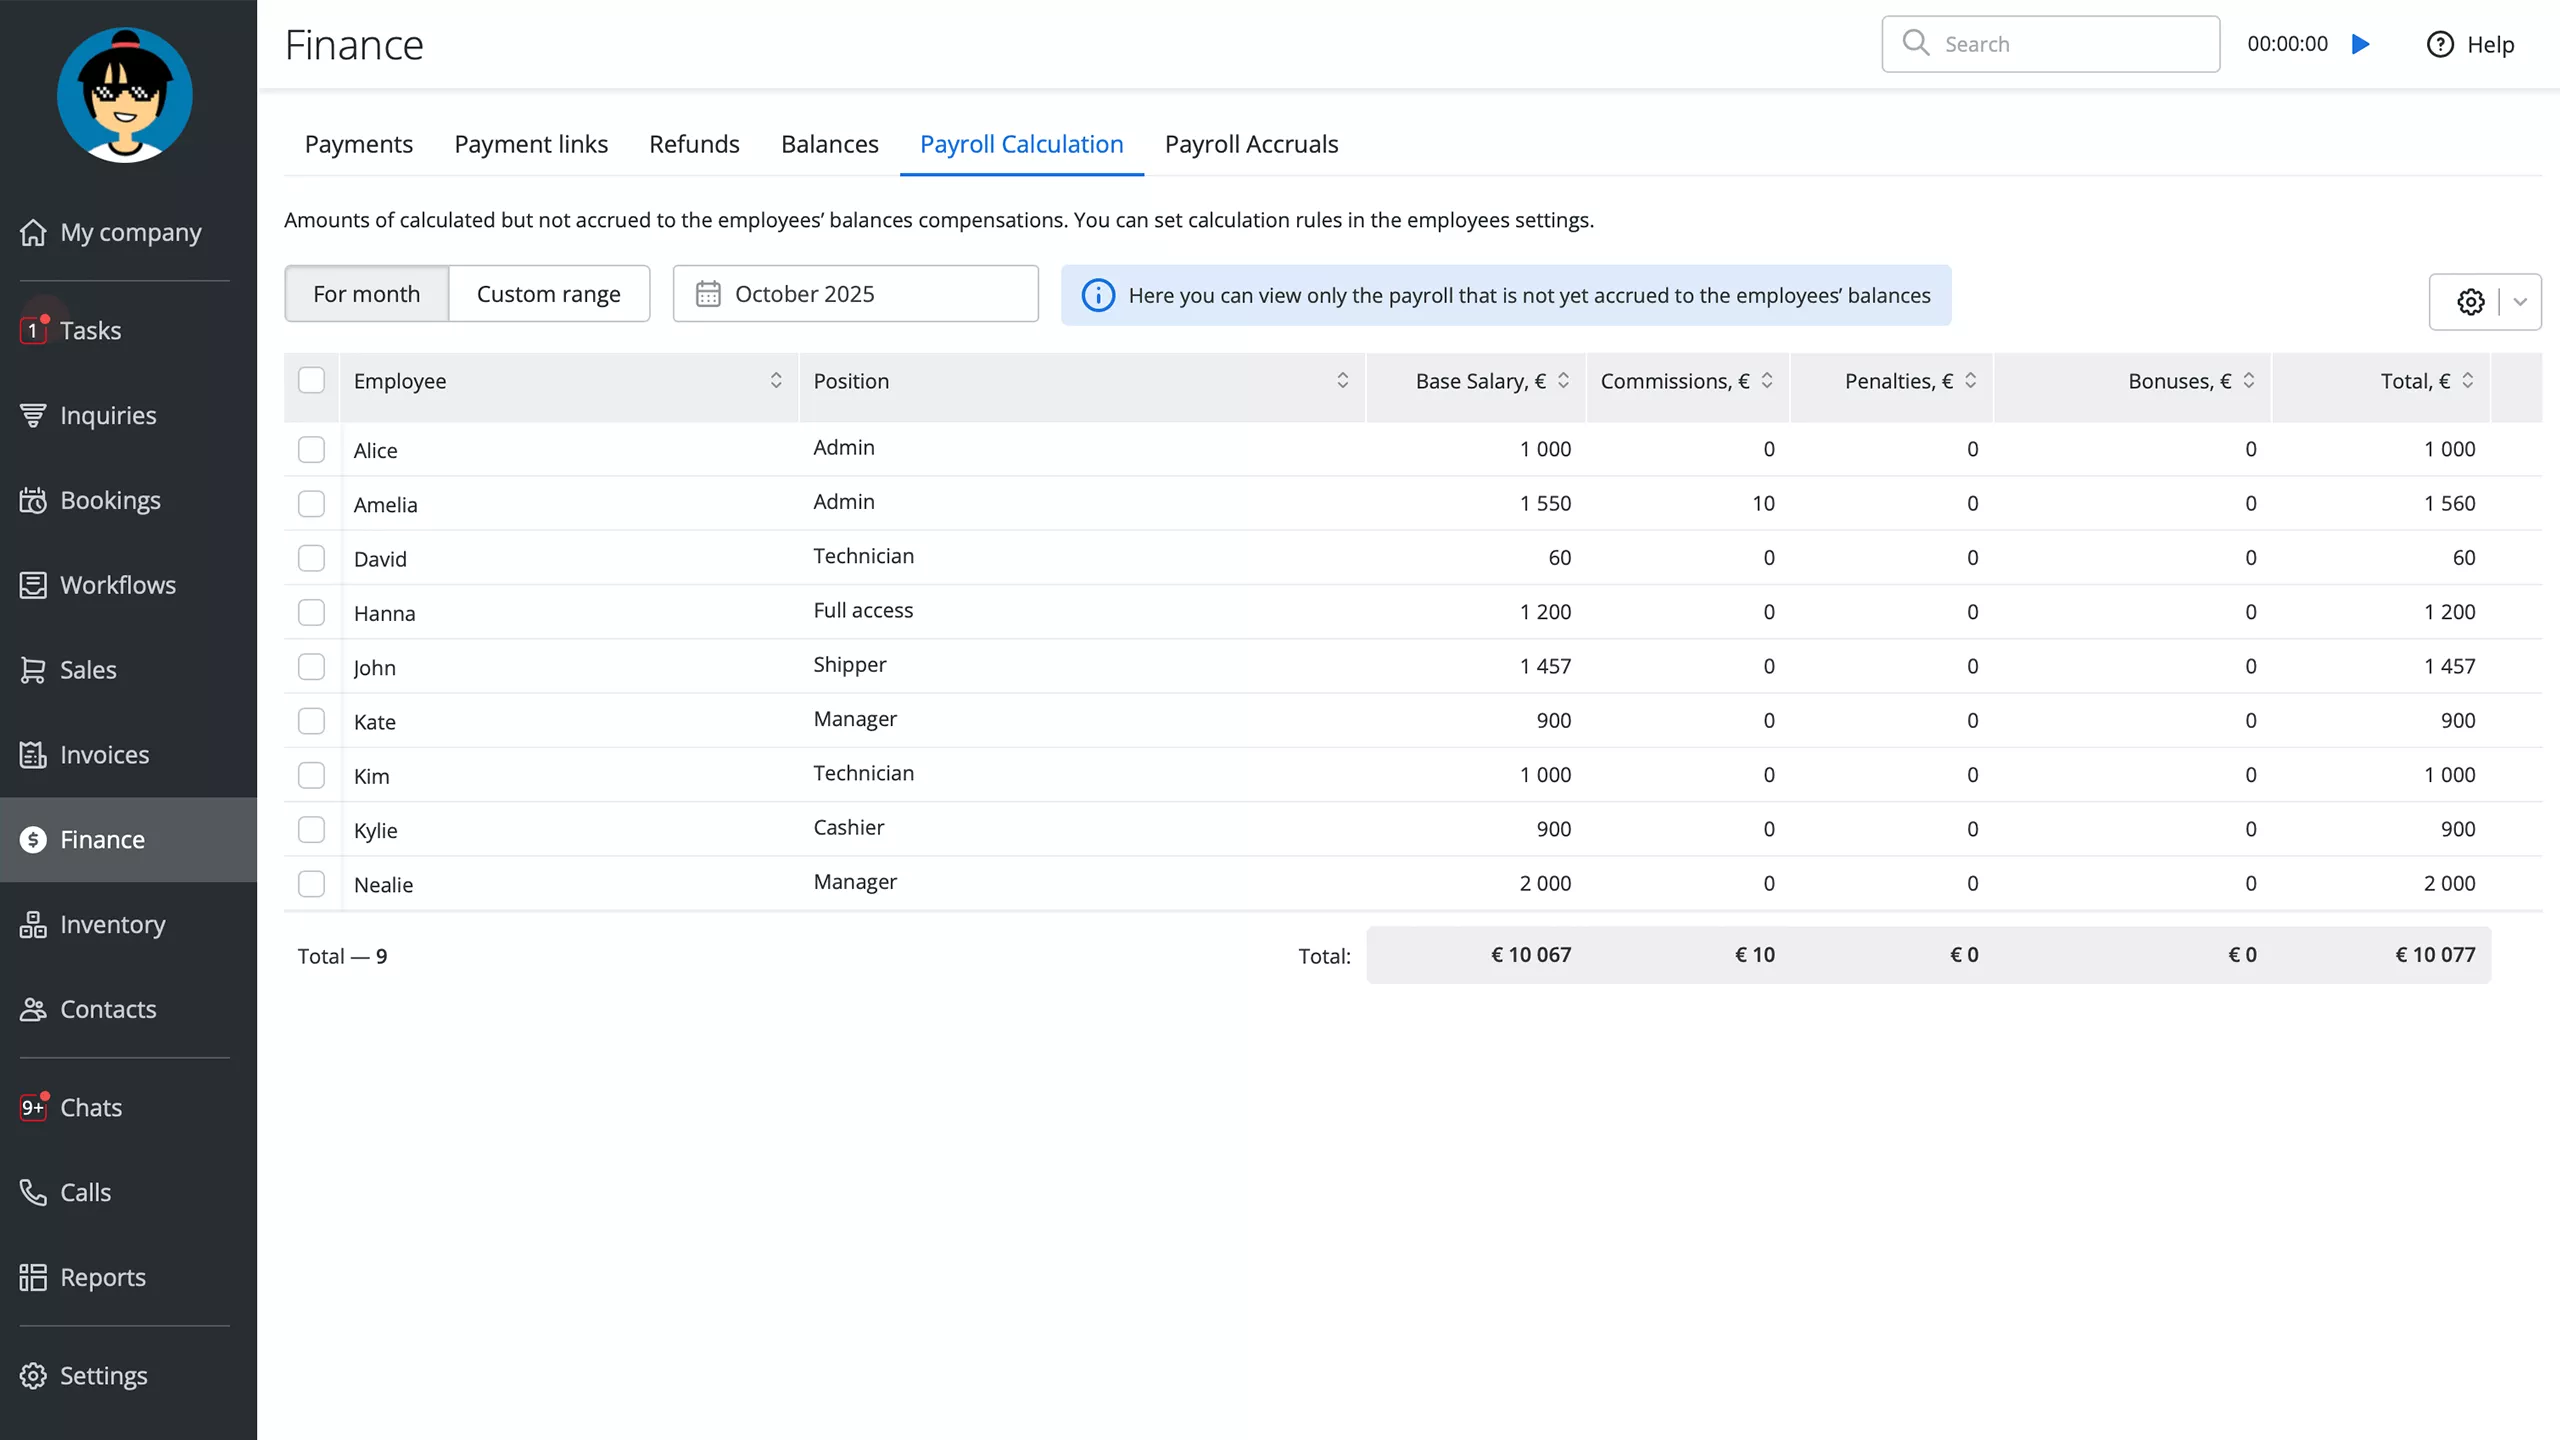Go to Bookings in sidebar
Image resolution: width=2560 pixels, height=1440 pixels.
click(110, 500)
